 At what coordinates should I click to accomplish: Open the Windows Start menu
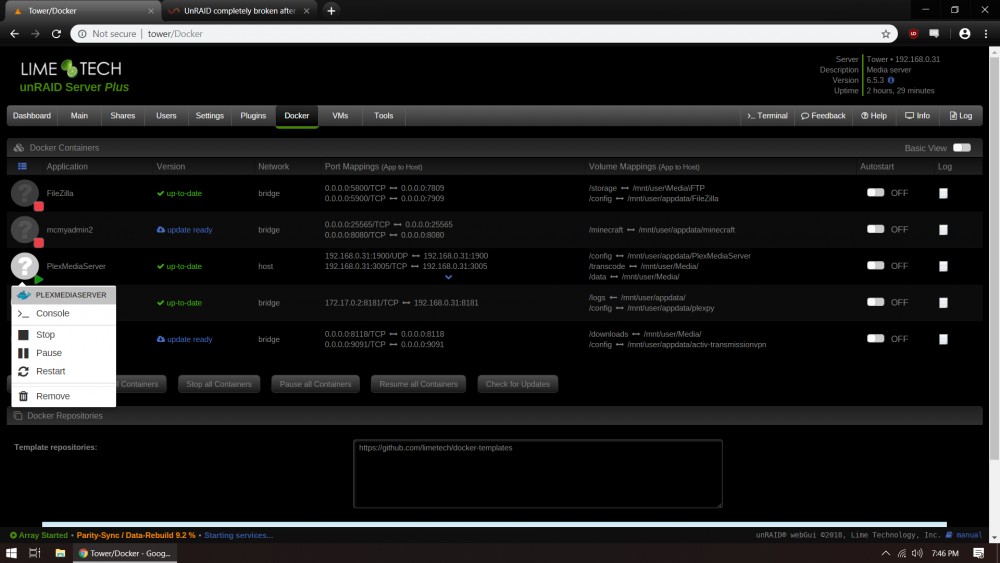pyautogui.click(x=11, y=553)
